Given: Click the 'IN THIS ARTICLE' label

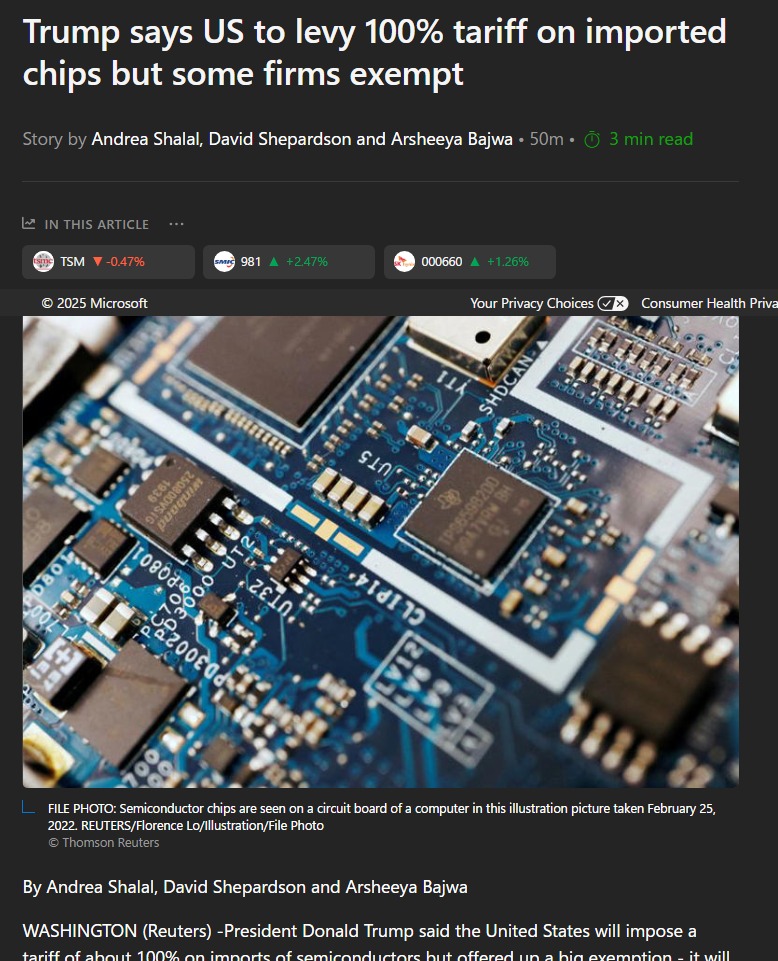Looking at the screenshot, I should (x=96, y=224).
